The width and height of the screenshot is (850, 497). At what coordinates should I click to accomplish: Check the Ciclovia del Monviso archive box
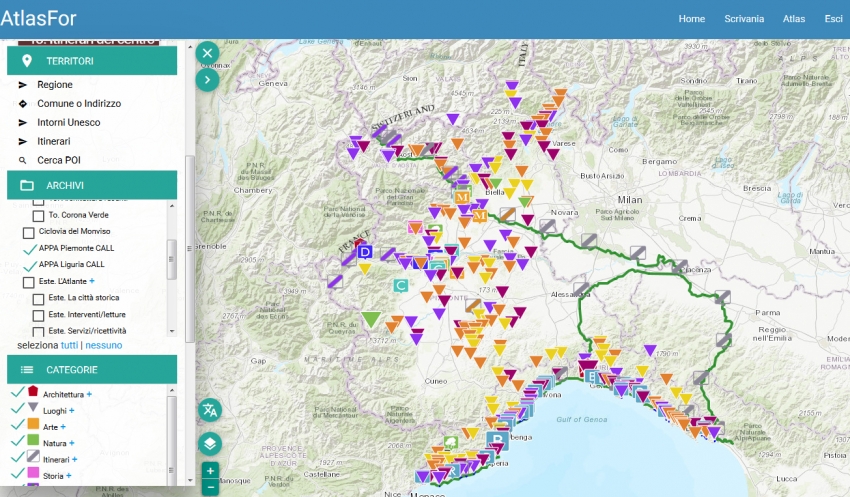click(x=29, y=233)
